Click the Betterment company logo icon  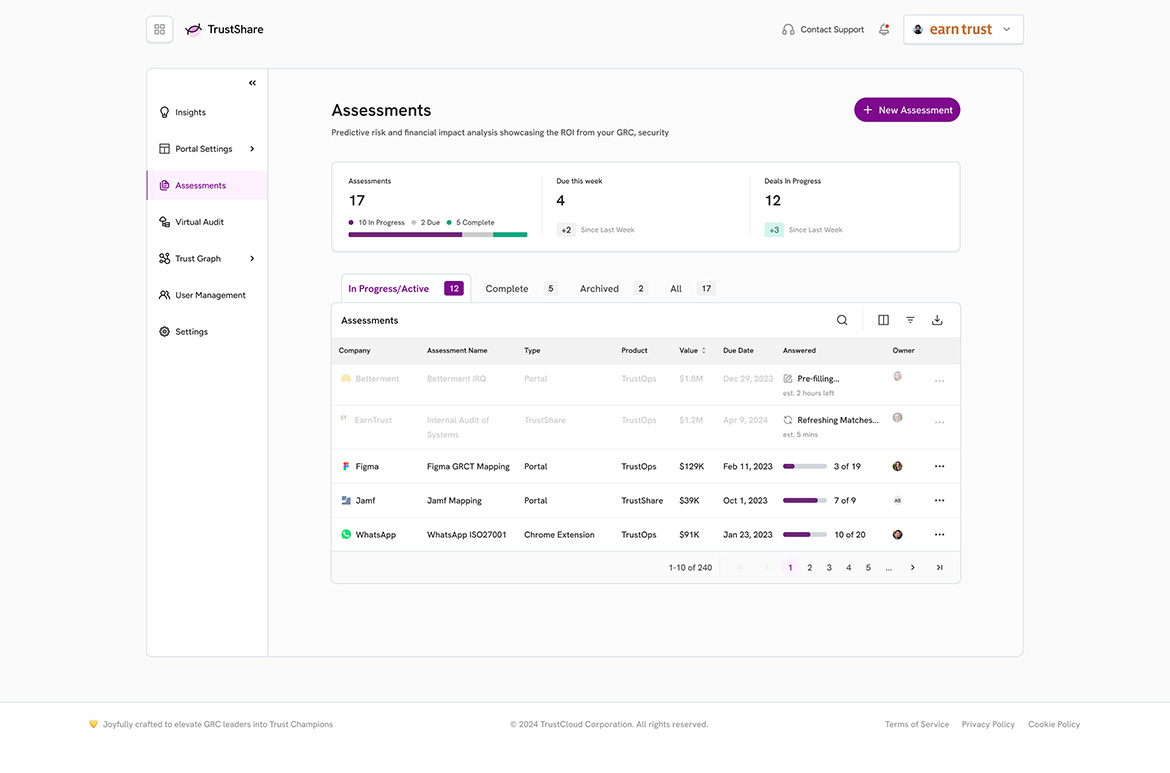point(346,379)
